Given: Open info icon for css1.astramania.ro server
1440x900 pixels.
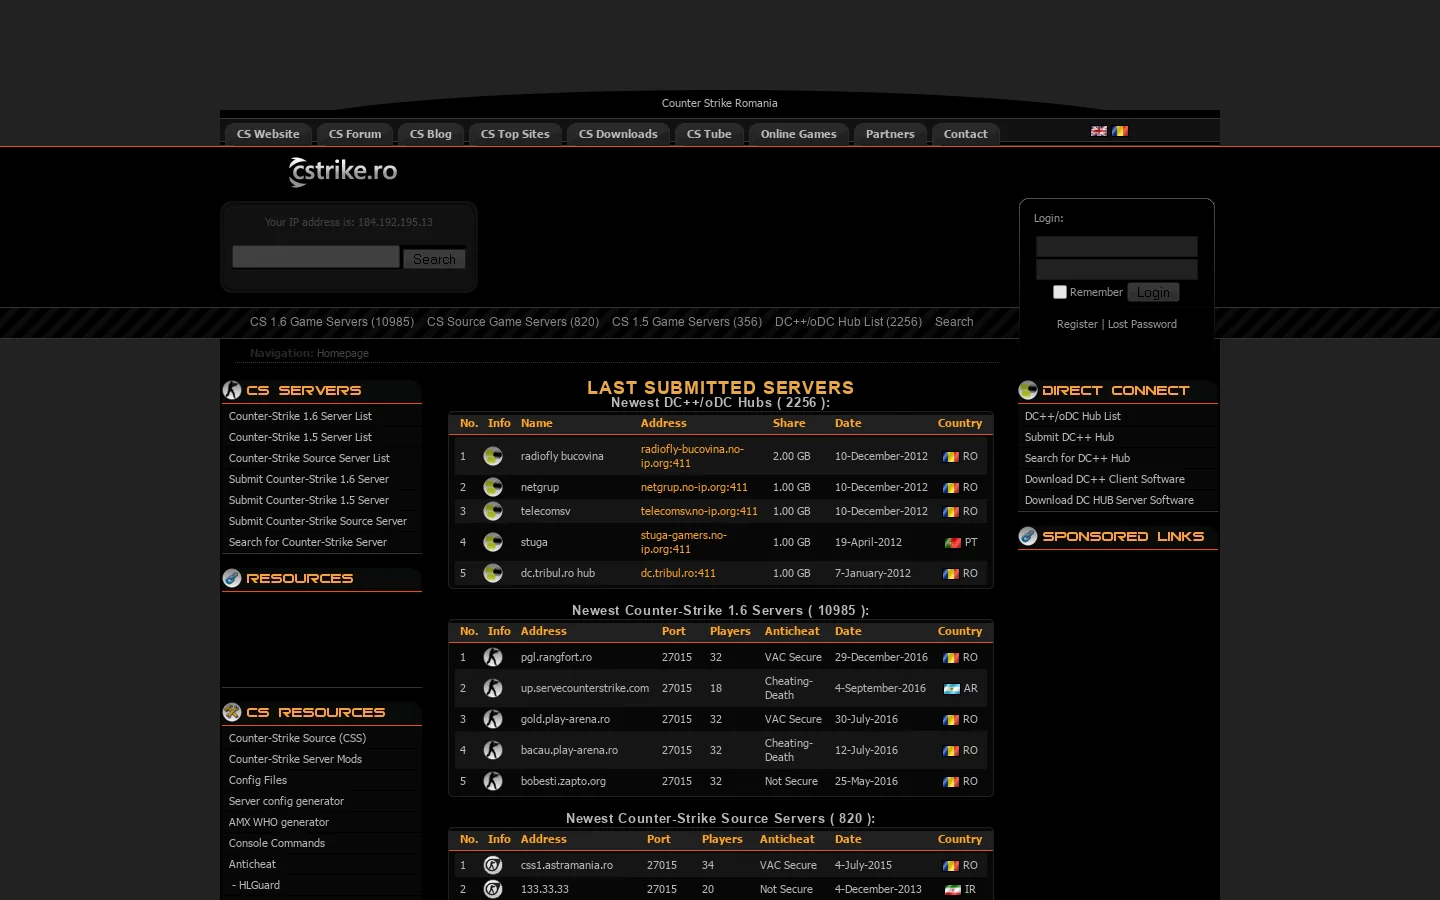Looking at the screenshot, I should 493,865.
